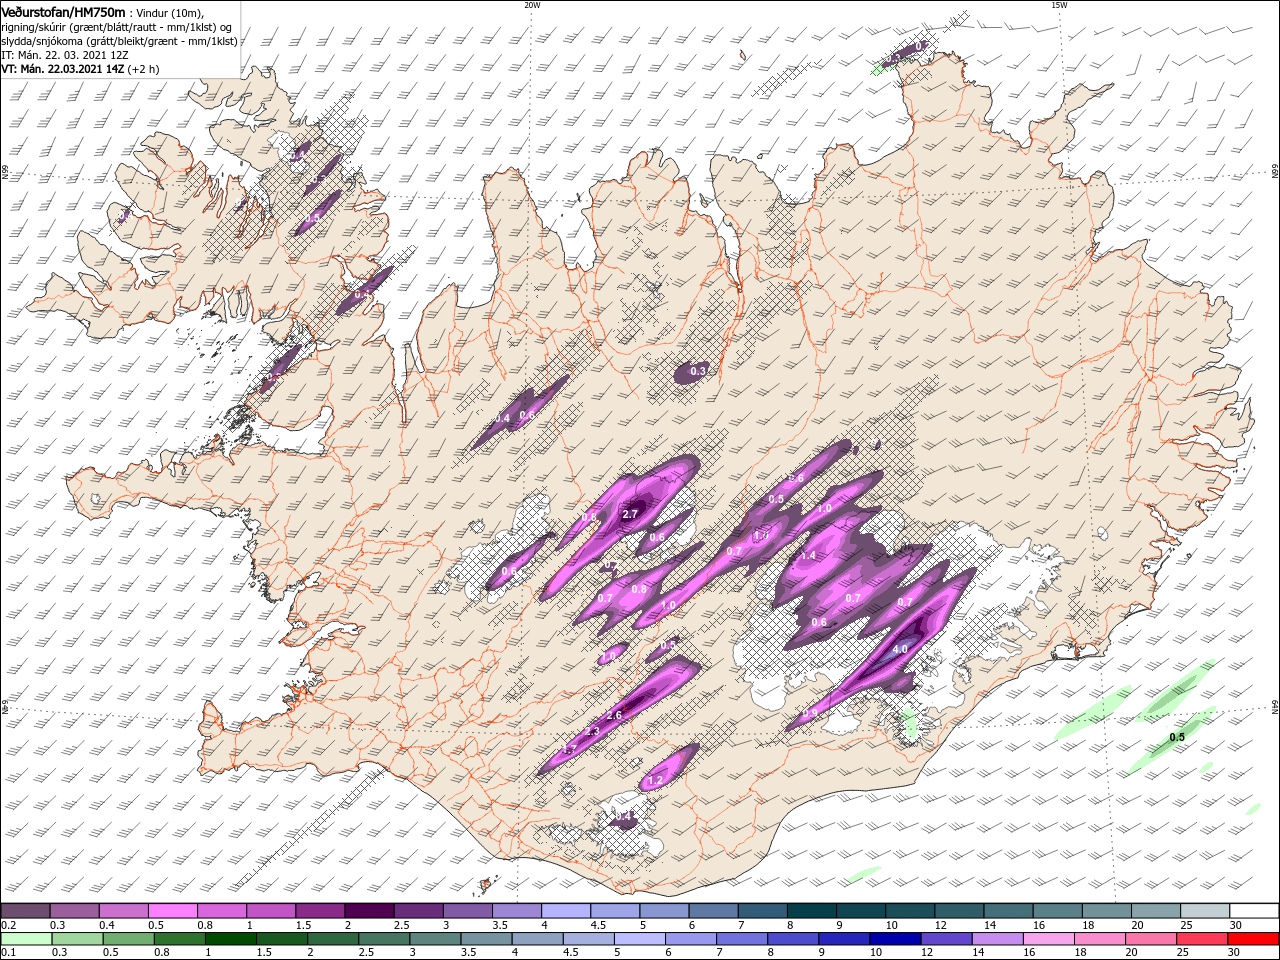Click the 2.3 precipitation value label
Viewport: 1280px width, 960px height.
pyautogui.click(x=592, y=732)
